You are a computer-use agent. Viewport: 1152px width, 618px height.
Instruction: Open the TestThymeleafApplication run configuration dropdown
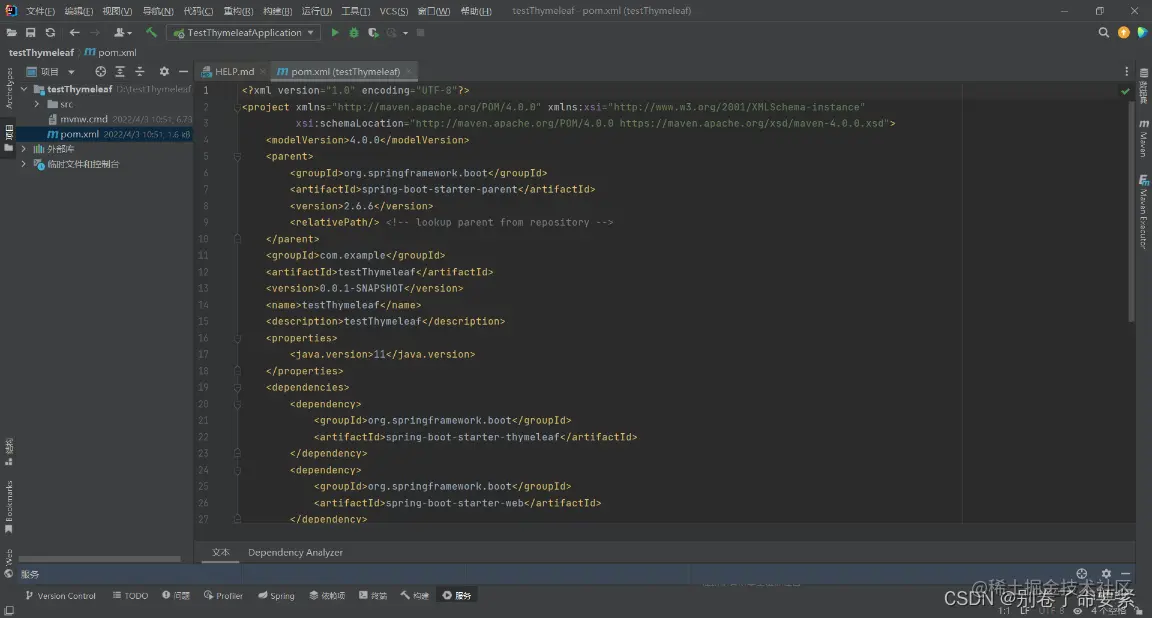[243, 32]
